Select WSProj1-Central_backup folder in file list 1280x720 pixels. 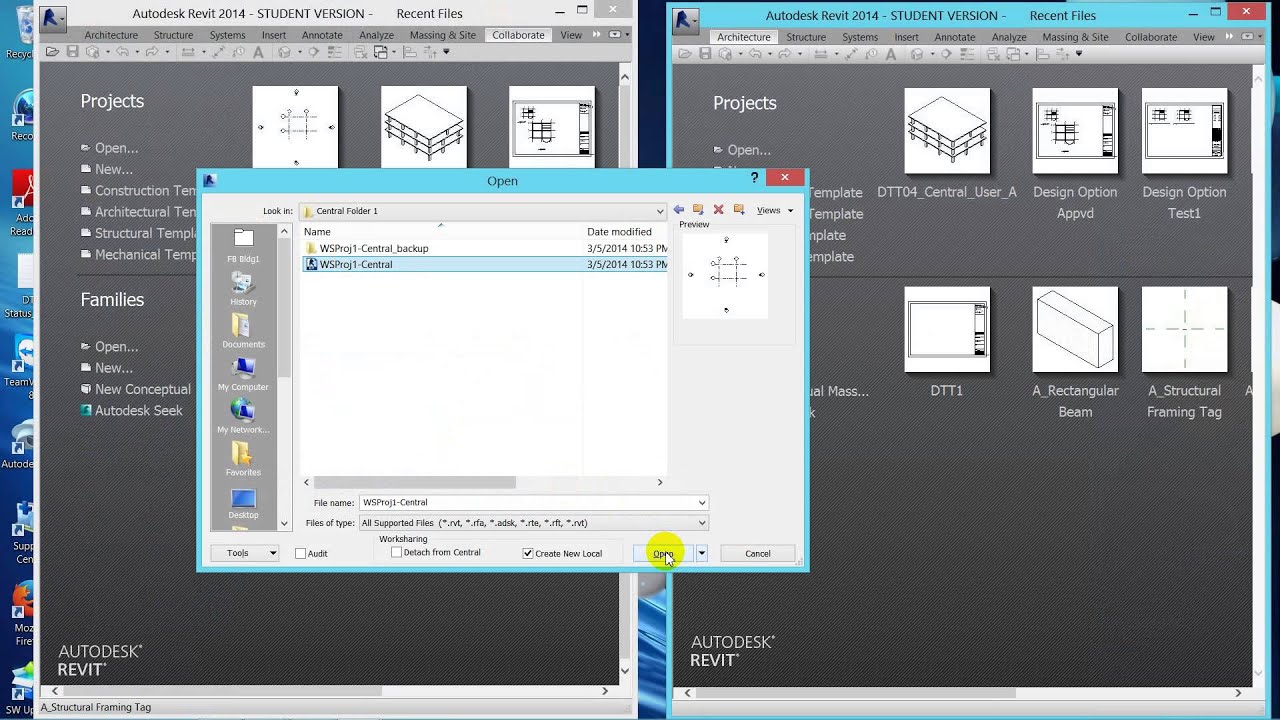374,248
